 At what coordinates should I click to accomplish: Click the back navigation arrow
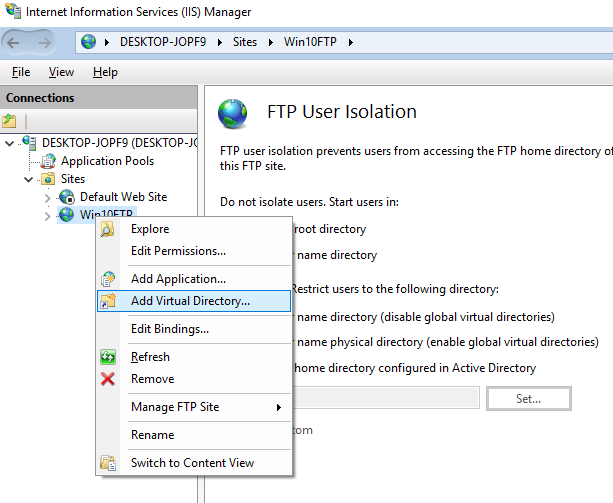point(18,42)
